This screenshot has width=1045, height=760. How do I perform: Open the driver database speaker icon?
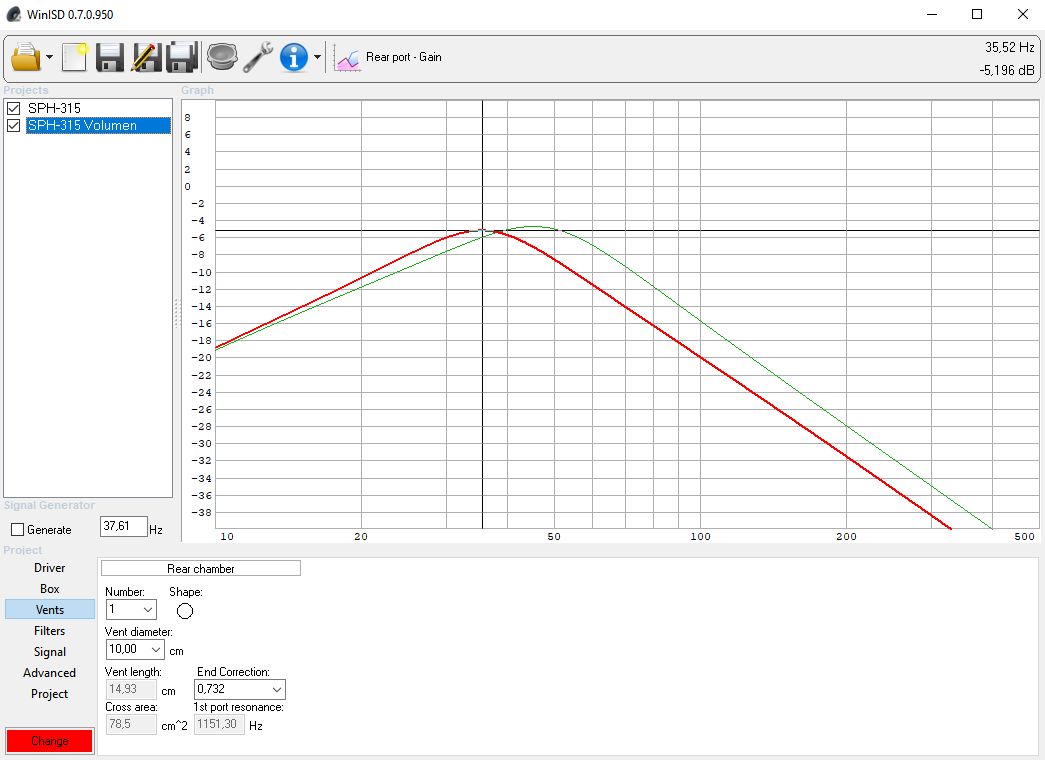pos(222,57)
